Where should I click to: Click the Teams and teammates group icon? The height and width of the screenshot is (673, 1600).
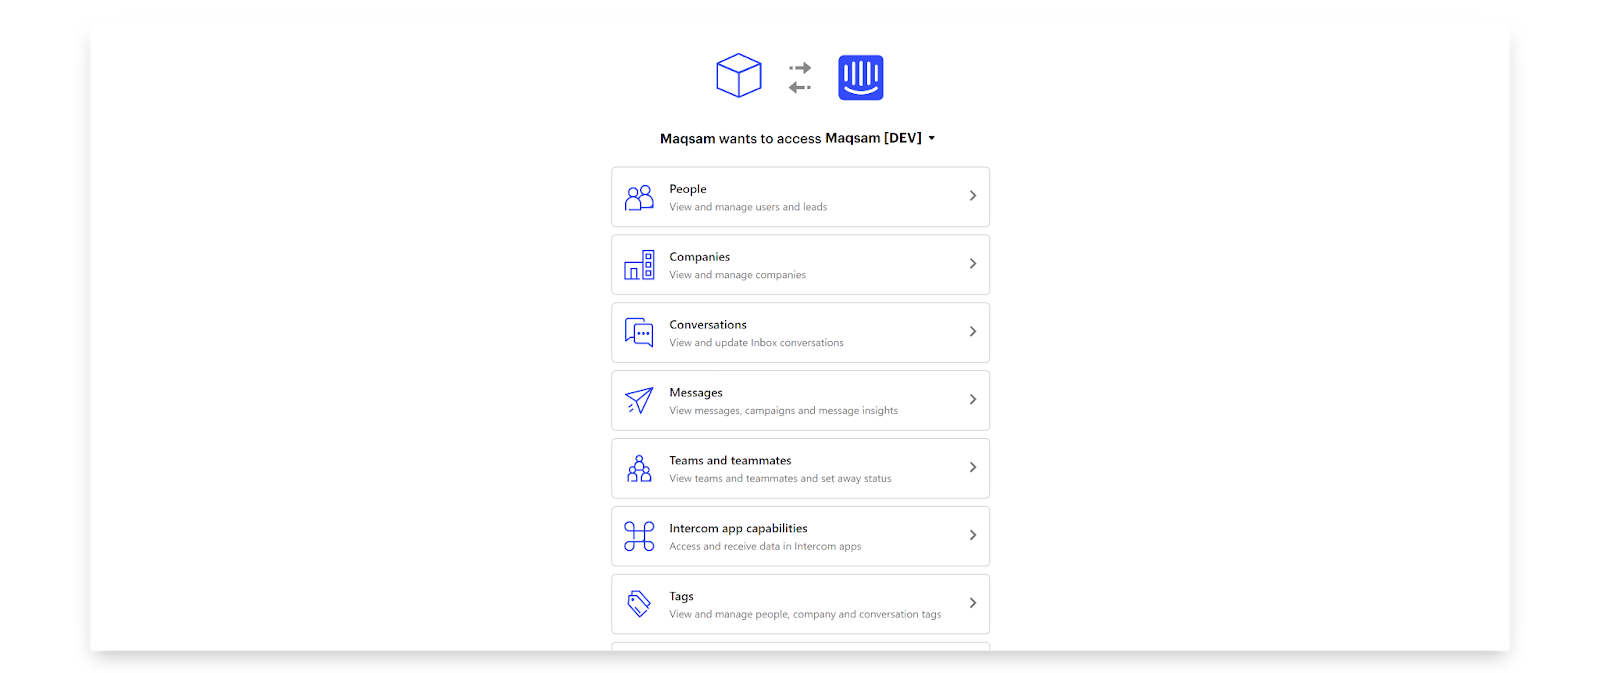click(x=639, y=468)
